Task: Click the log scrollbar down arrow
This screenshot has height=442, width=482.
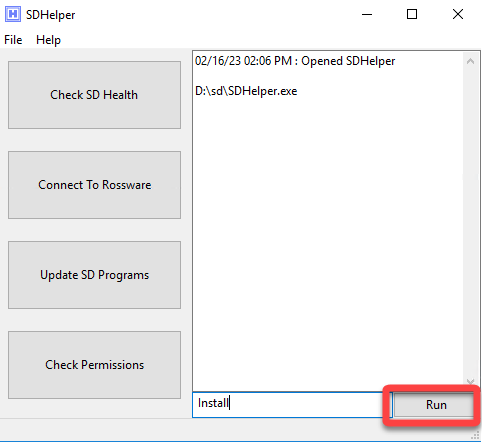Action: coord(470,382)
